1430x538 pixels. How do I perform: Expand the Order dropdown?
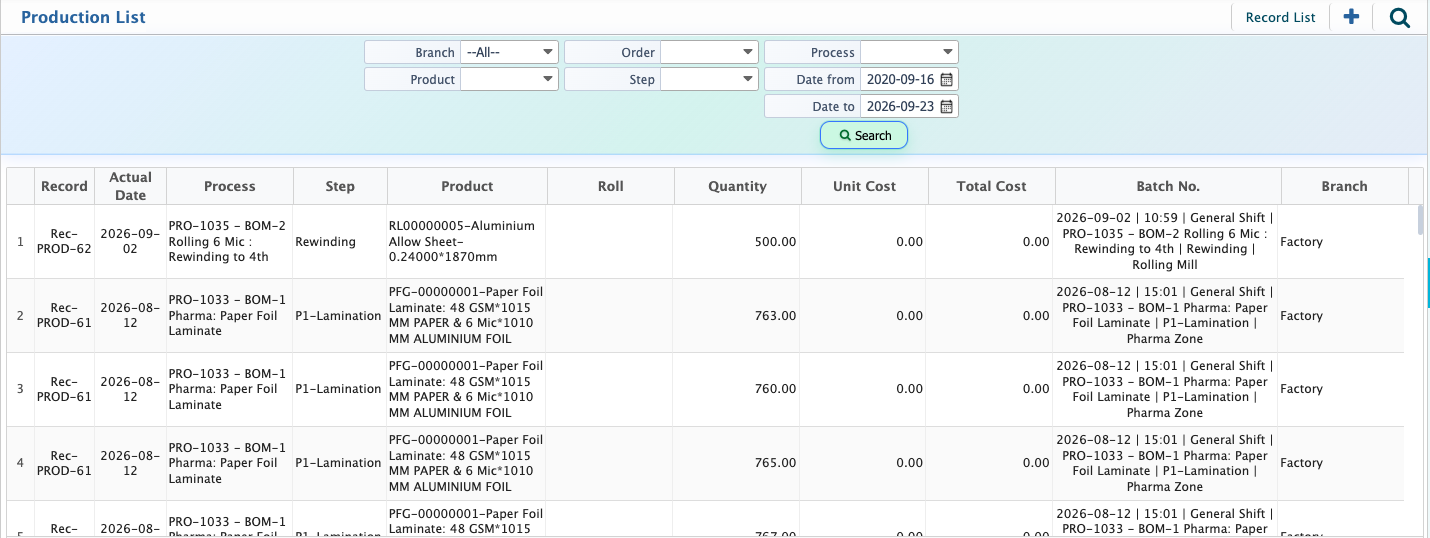(709, 52)
